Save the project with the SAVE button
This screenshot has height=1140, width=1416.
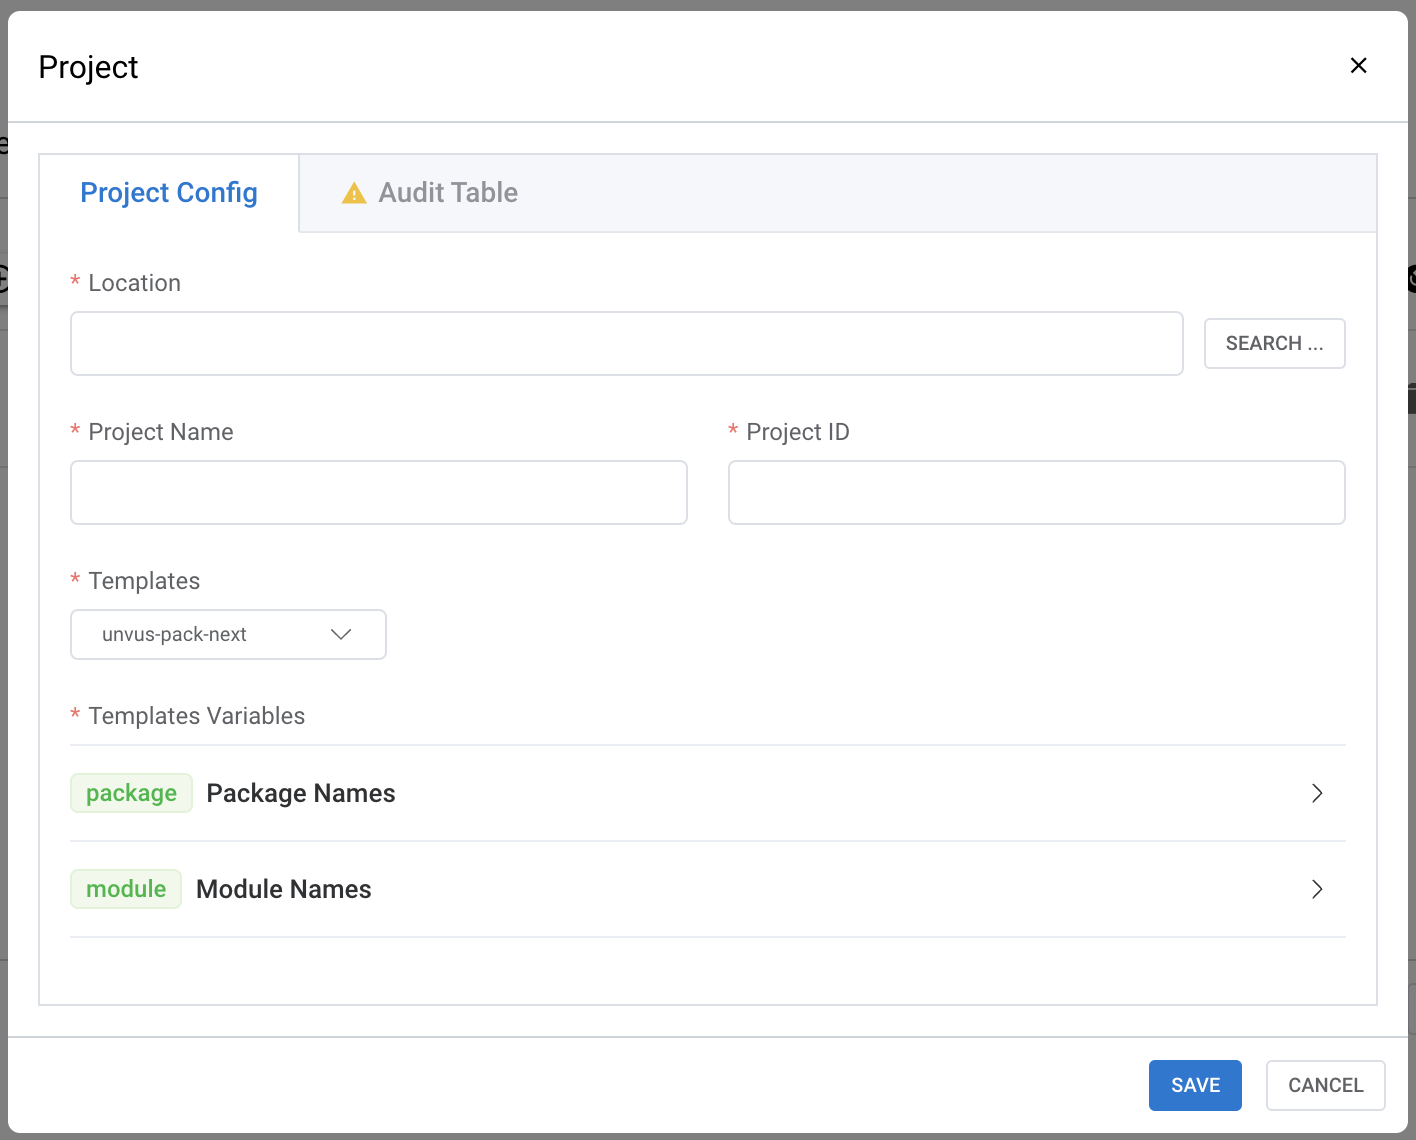1195,1085
